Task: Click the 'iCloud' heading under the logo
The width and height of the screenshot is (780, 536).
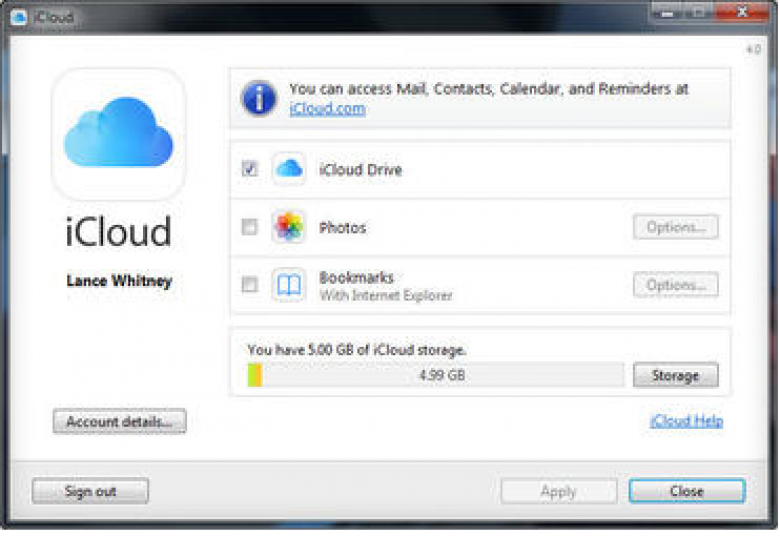Action: [x=118, y=231]
